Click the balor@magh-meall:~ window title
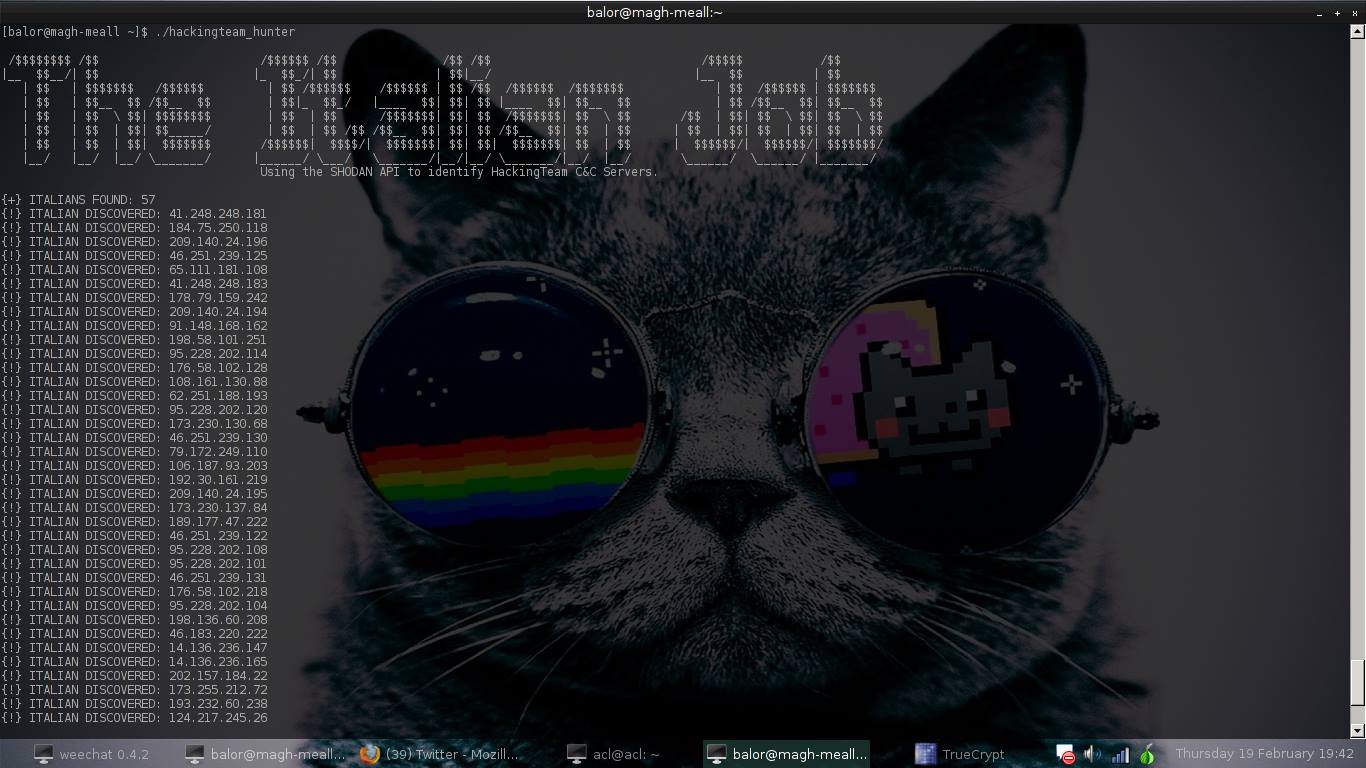Image resolution: width=1366 pixels, height=768 pixels. click(x=655, y=12)
